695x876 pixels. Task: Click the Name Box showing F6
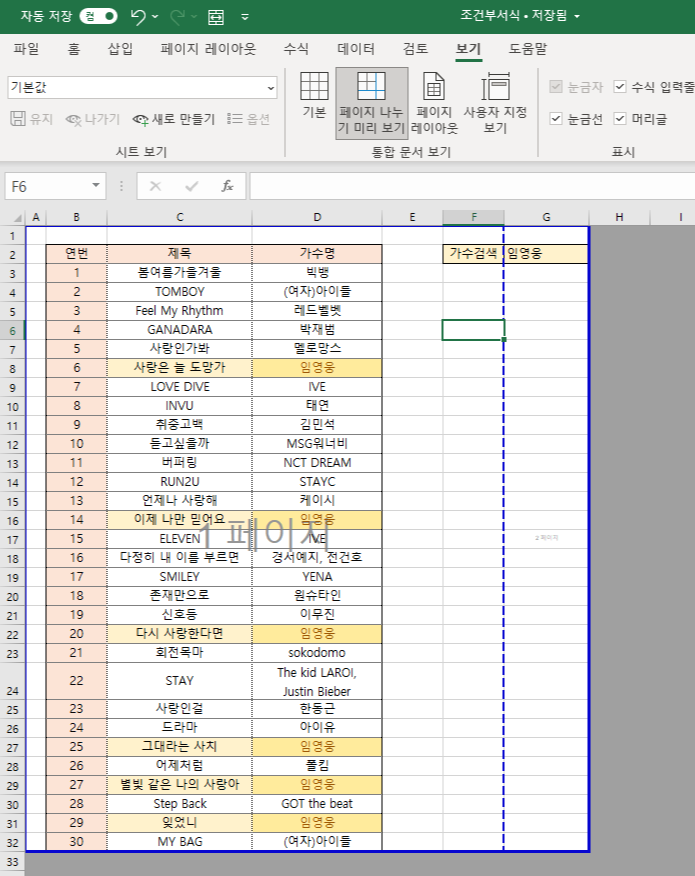(47, 186)
